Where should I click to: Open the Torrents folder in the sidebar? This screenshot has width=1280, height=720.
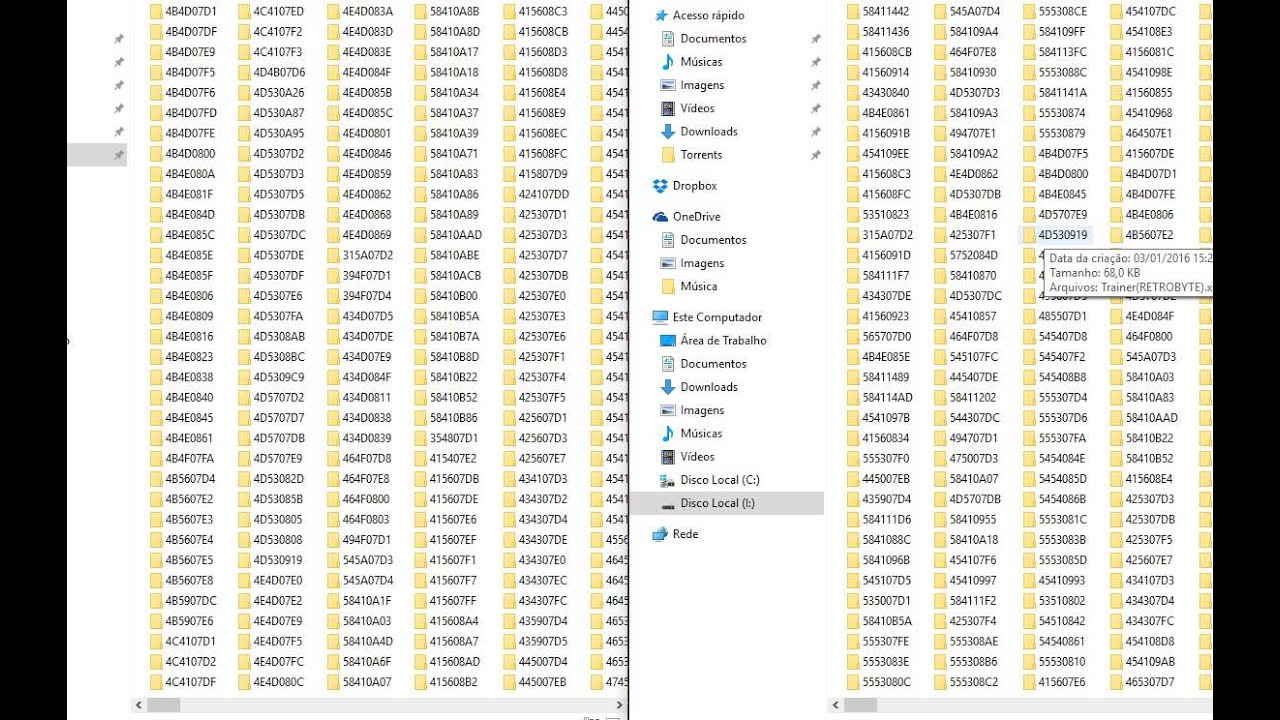pos(701,154)
